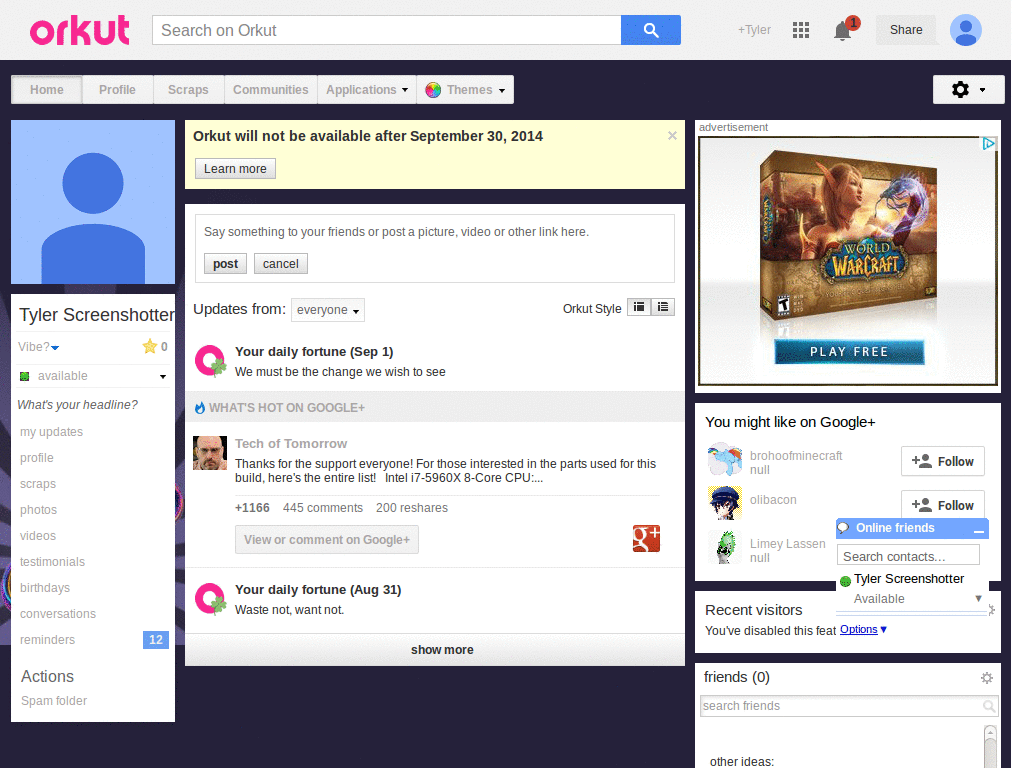Open the Recent visitors Options dropdown
The height and width of the screenshot is (768, 1024).
coord(863,629)
